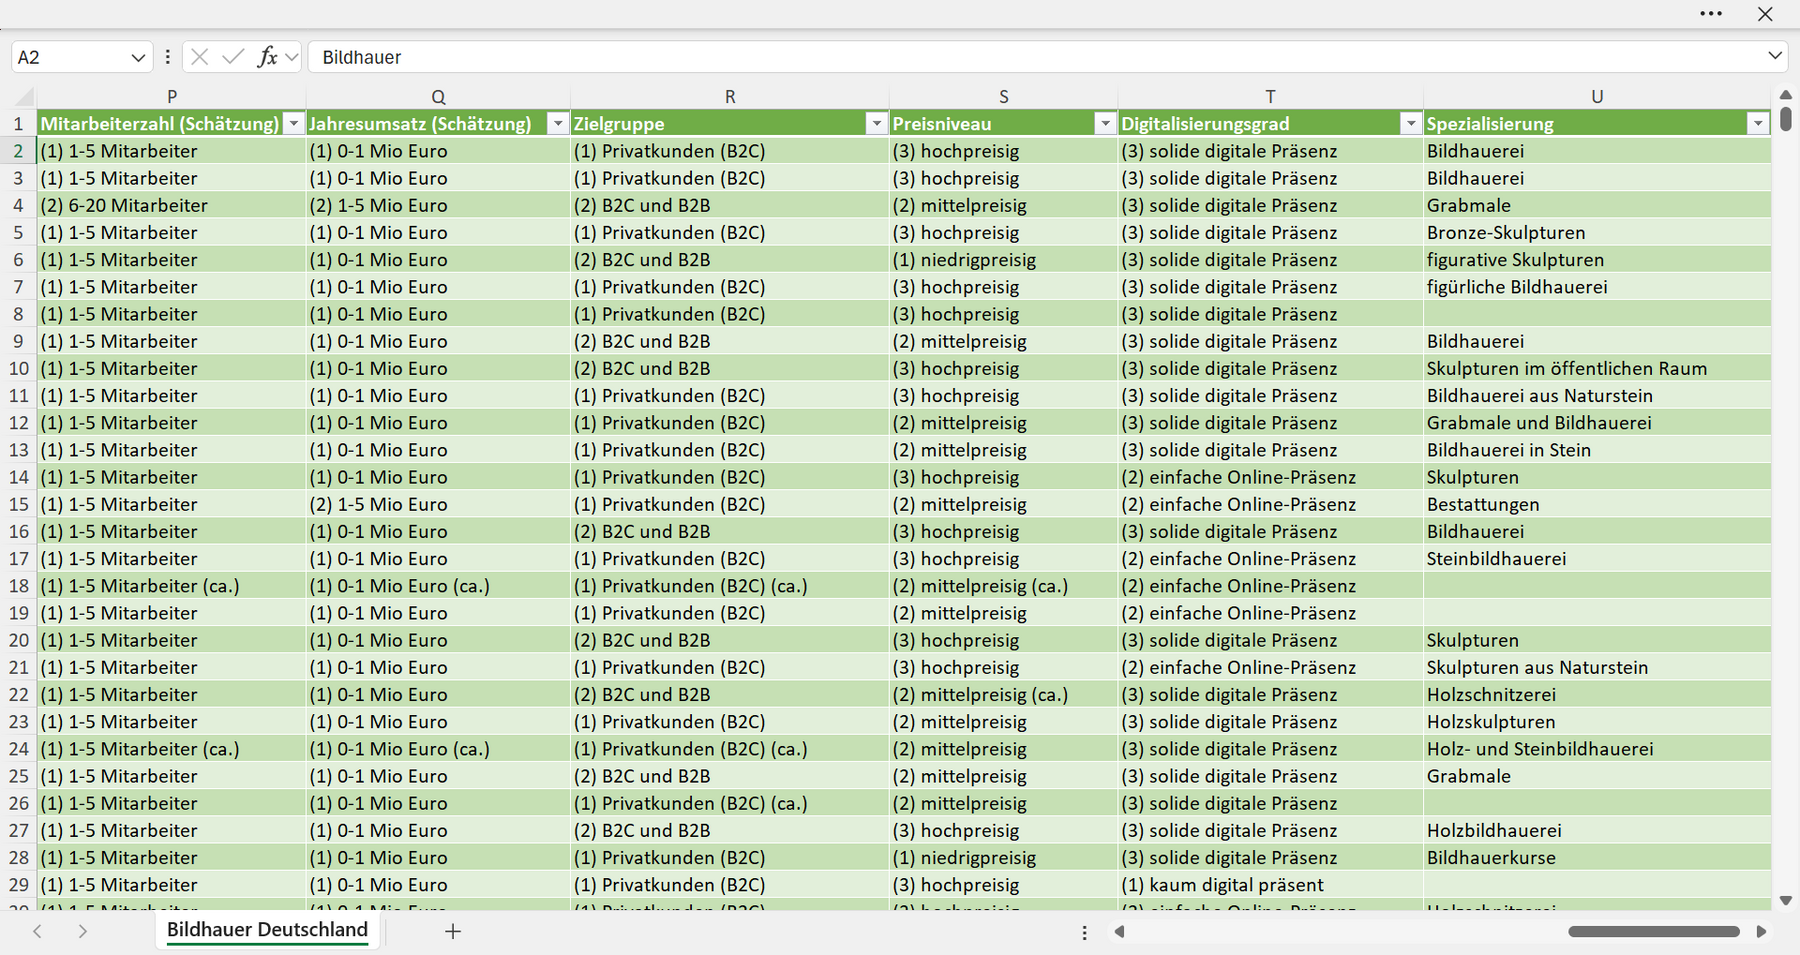The image size is (1800, 955).
Task: Click the Holzbildhauerei cell
Action: 1597,831
